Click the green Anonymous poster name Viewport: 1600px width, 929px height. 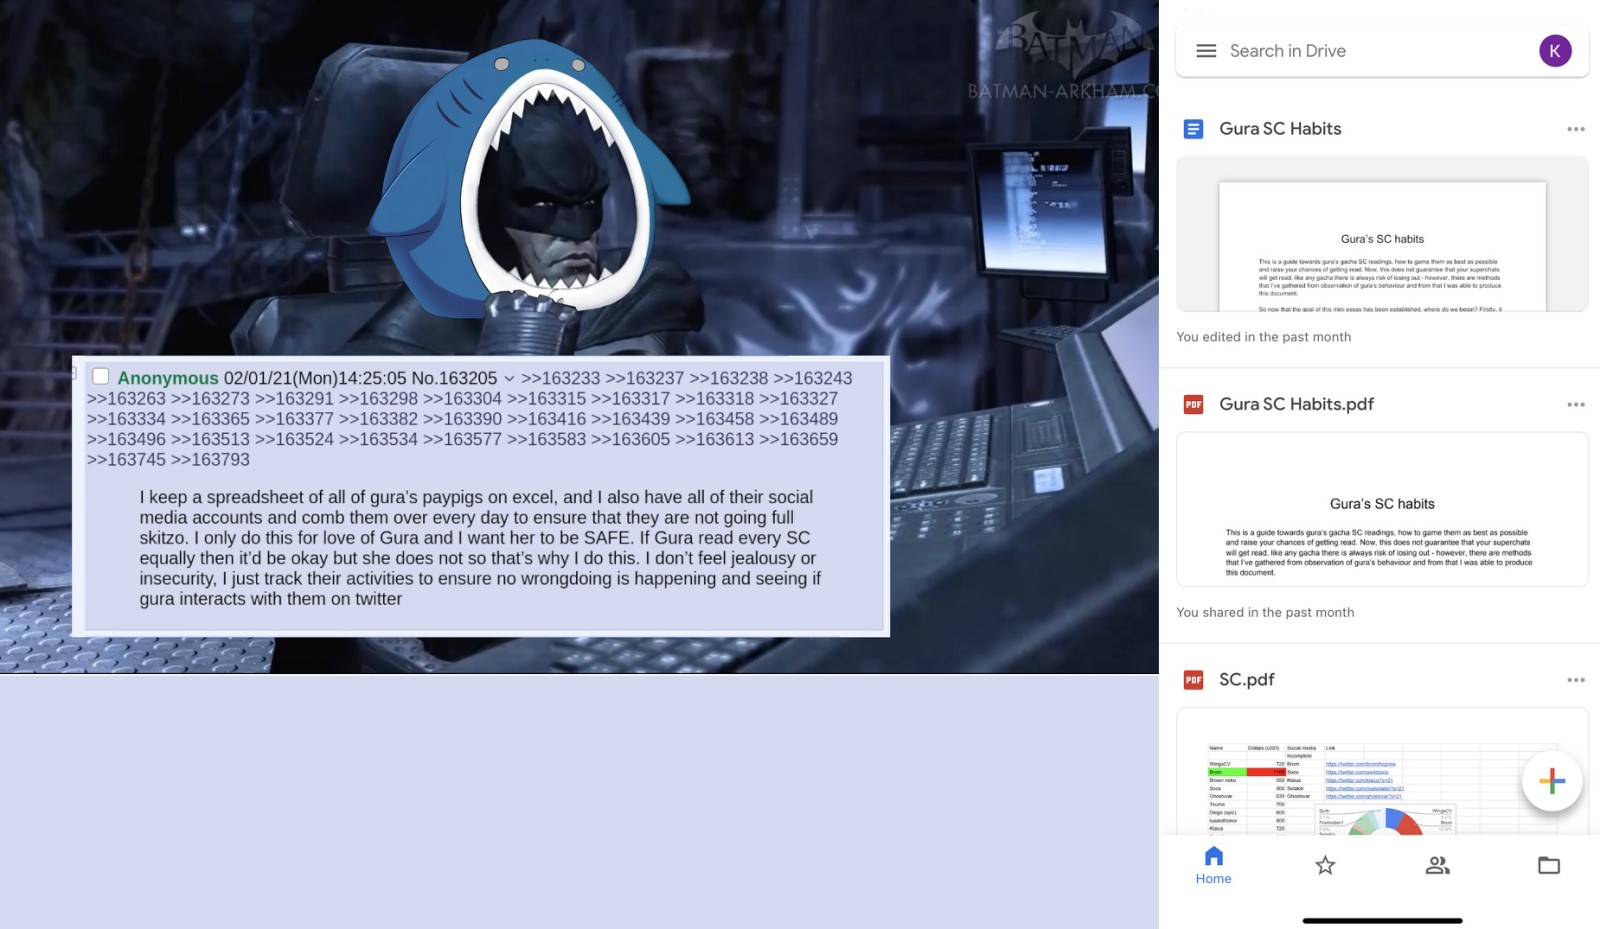coord(168,378)
